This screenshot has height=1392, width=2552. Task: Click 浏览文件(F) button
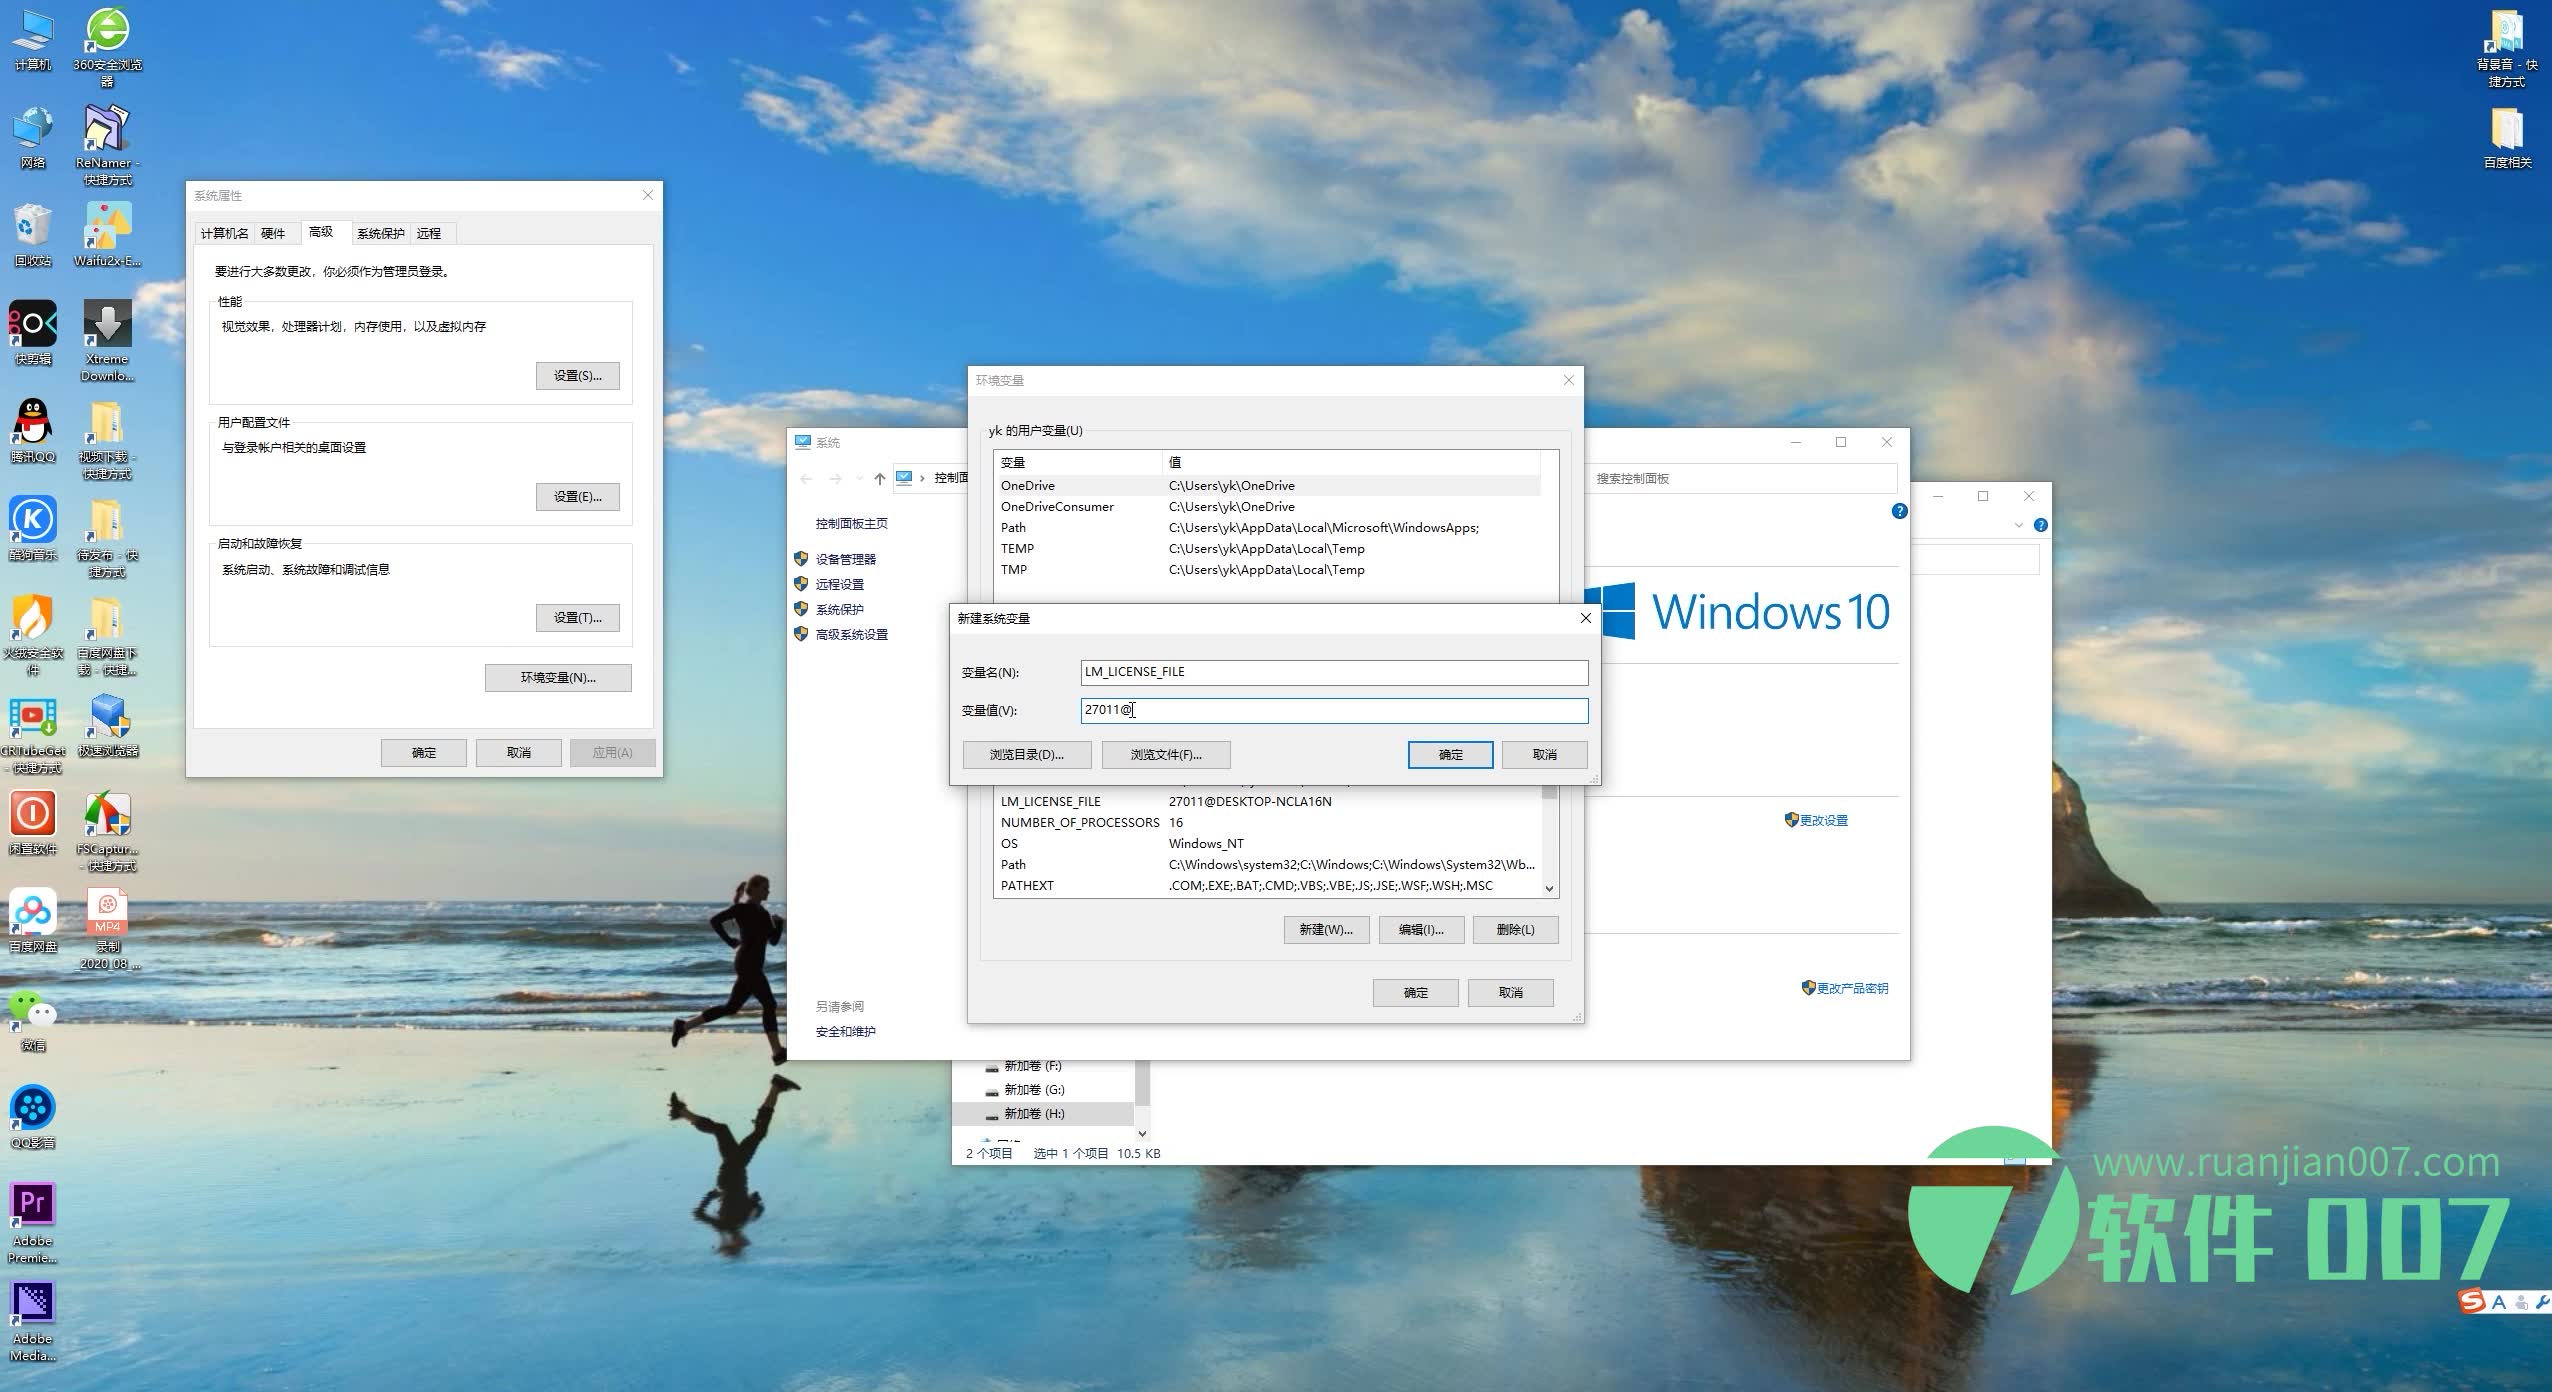[x=1166, y=755]
